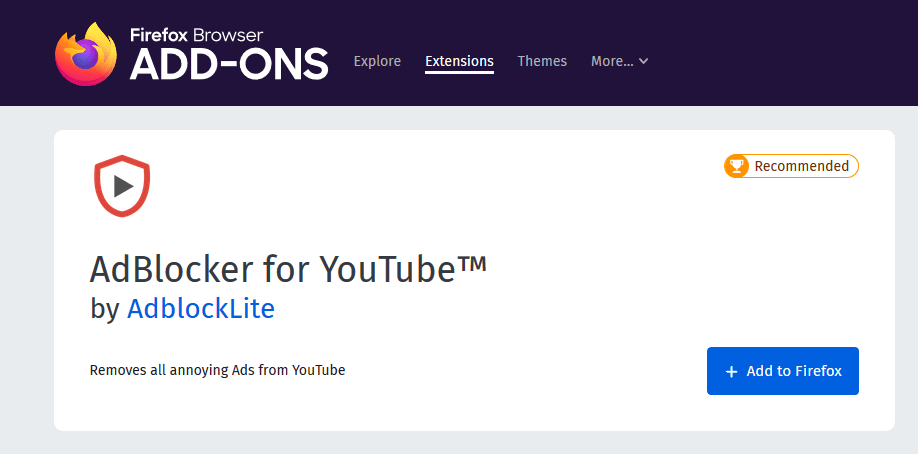Expand the chevron next to More
Screen dimensions: 918x454
point(644,61)
